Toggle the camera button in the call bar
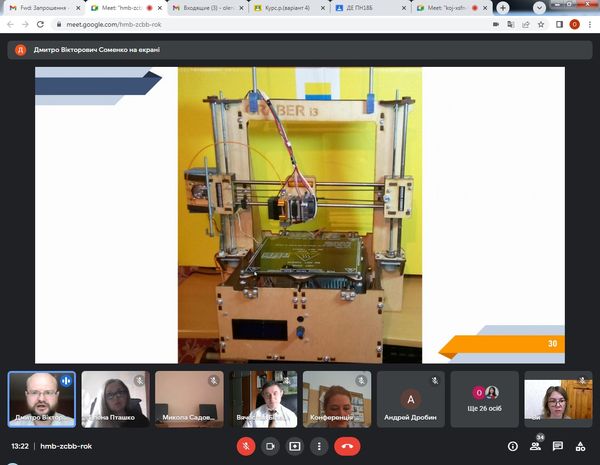 270,446
